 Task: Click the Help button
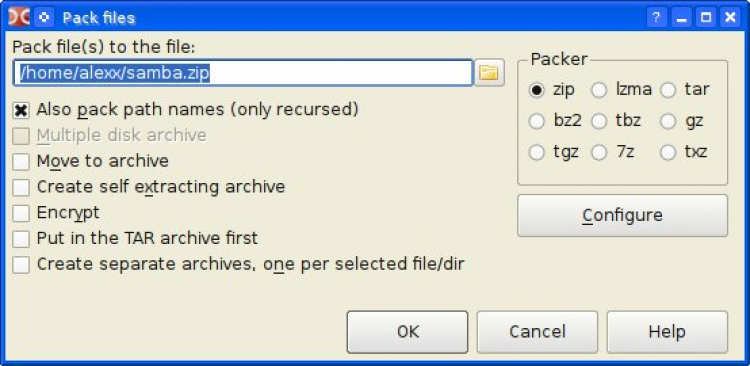[667, 332]
